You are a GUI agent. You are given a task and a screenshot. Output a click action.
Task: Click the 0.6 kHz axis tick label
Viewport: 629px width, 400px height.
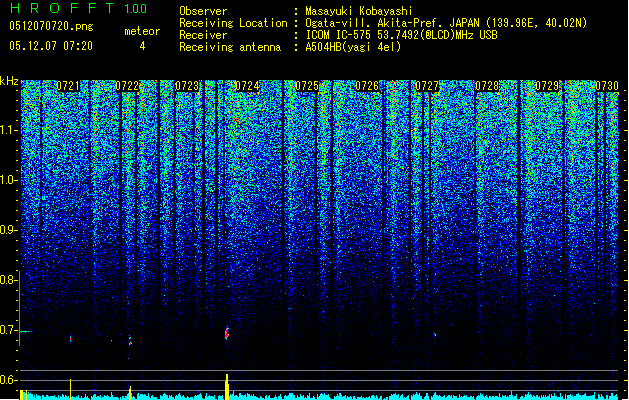pyautogui.click(x=8, y=380)
